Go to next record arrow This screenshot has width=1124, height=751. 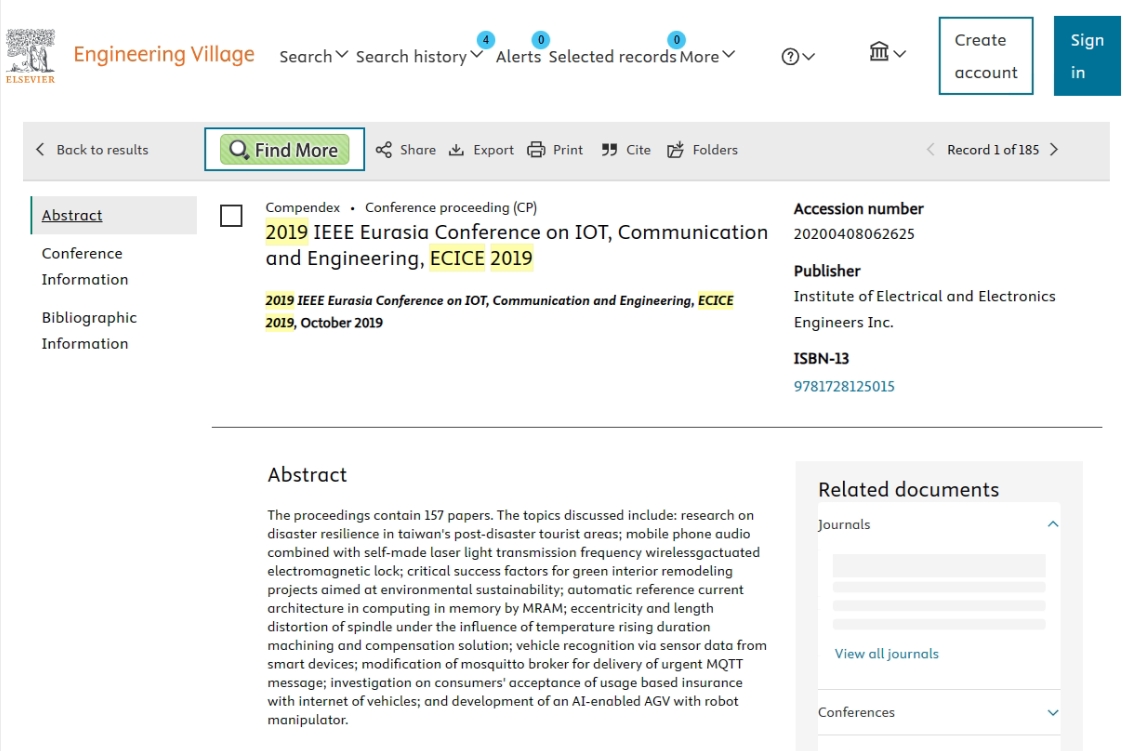pyautogui.click(x=1054, y=150)
